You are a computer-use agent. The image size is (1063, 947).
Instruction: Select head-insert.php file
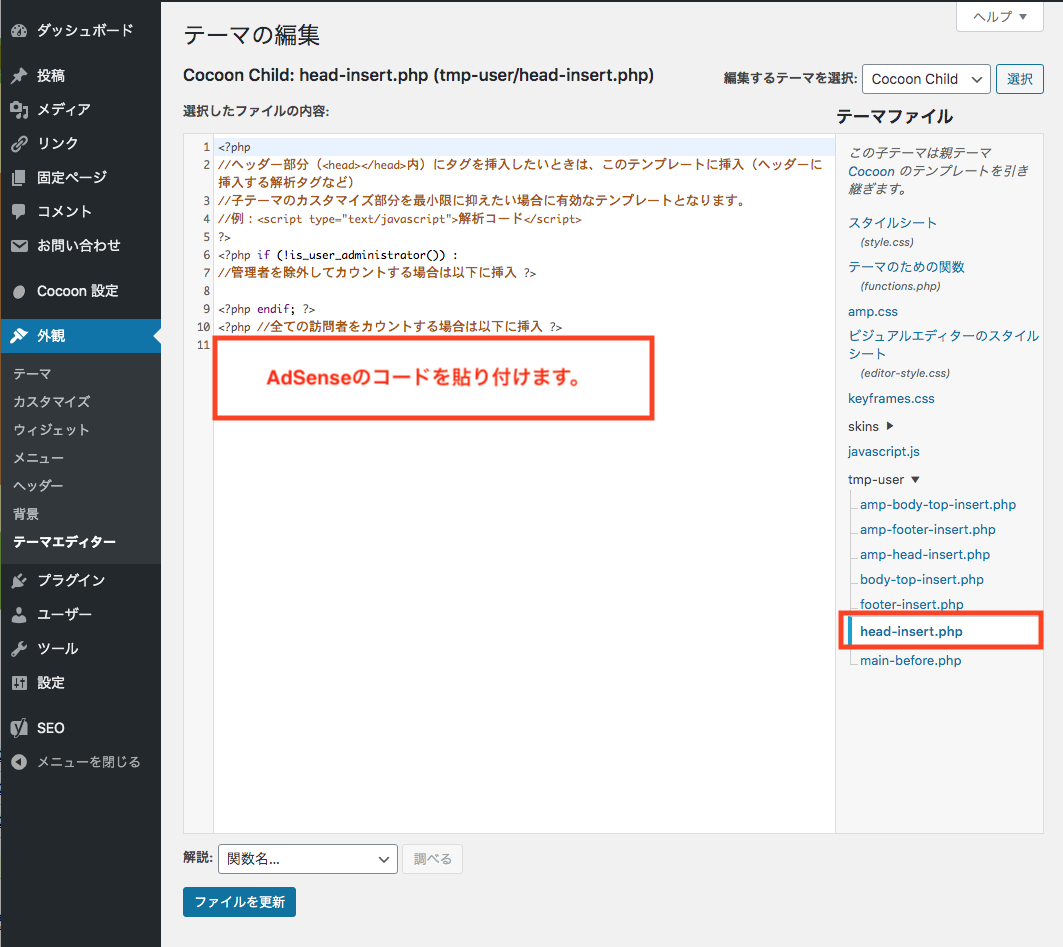(x=911, y=631)
